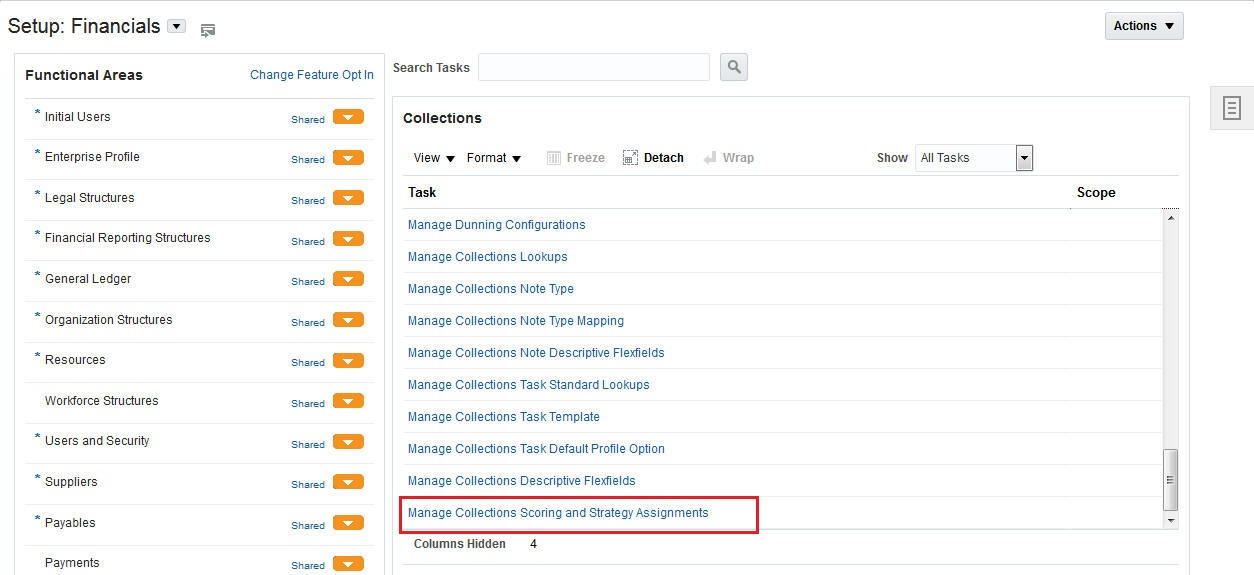Select the Organization Structures functional area

point(109,320)
